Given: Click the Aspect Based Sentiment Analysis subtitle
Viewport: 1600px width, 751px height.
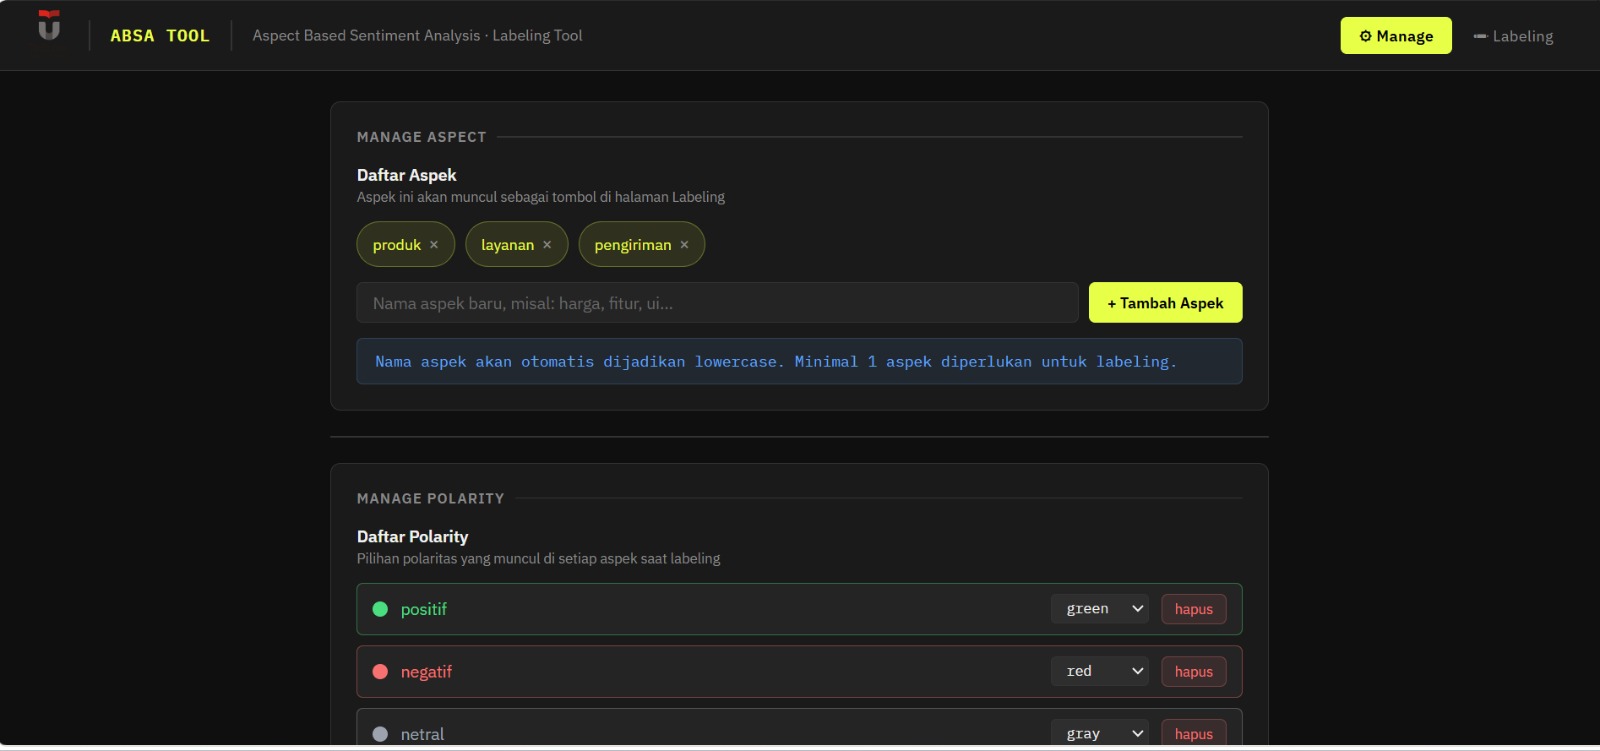Looking at the screenshot, I should click(417, 36).
